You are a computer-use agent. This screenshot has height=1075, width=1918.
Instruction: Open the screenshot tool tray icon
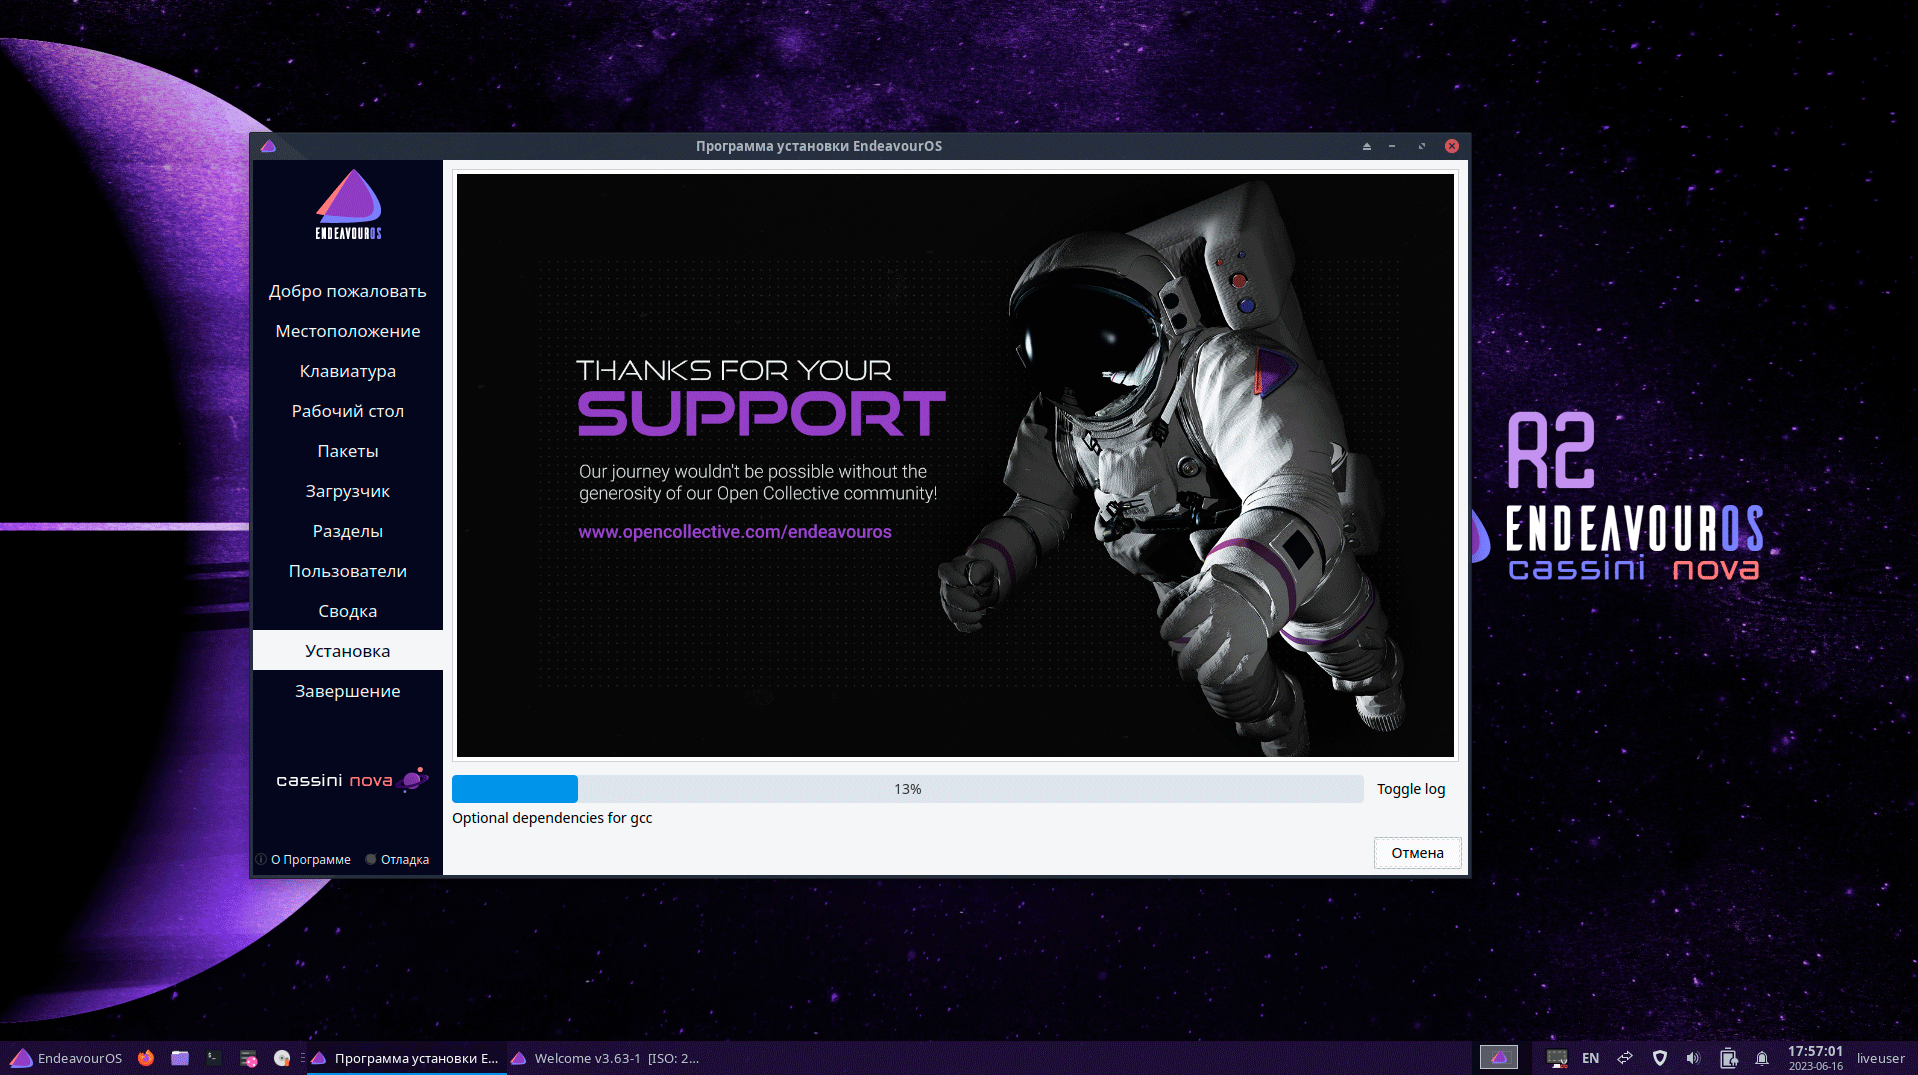pyautogui.click(x=1556, y=1058)
